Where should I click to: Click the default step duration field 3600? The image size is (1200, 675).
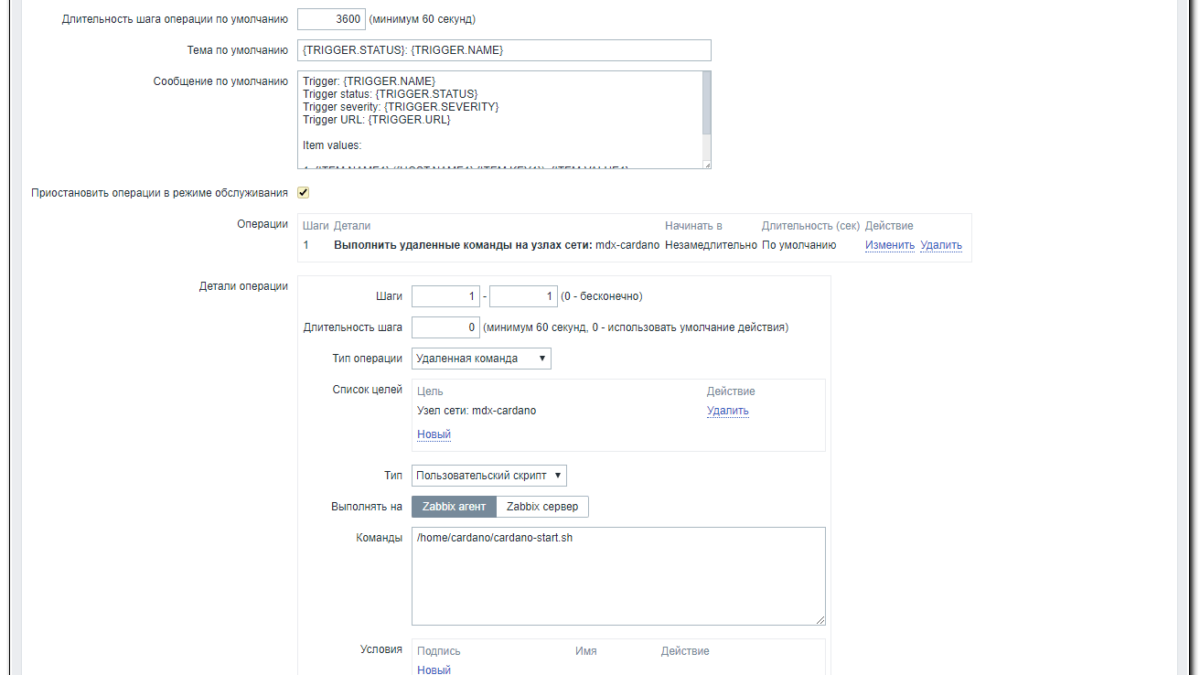tap(333, 19)
